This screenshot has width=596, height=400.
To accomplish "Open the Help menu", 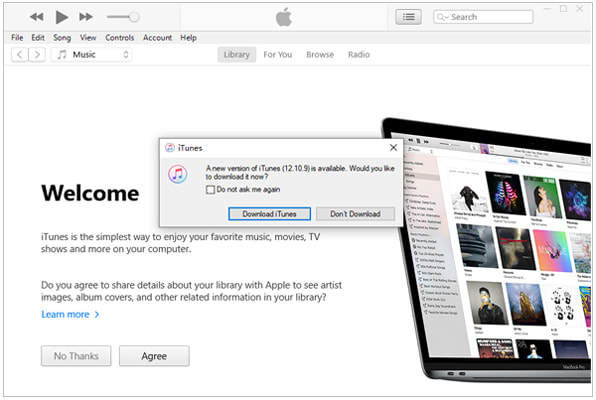I will click(189, 38).
